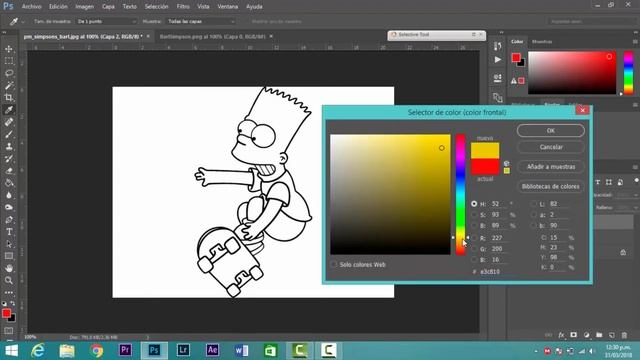Viewport: 640px width, 360px height.
Task: Open the Todas las capas sample dropdown
Action: coord(201,21)
